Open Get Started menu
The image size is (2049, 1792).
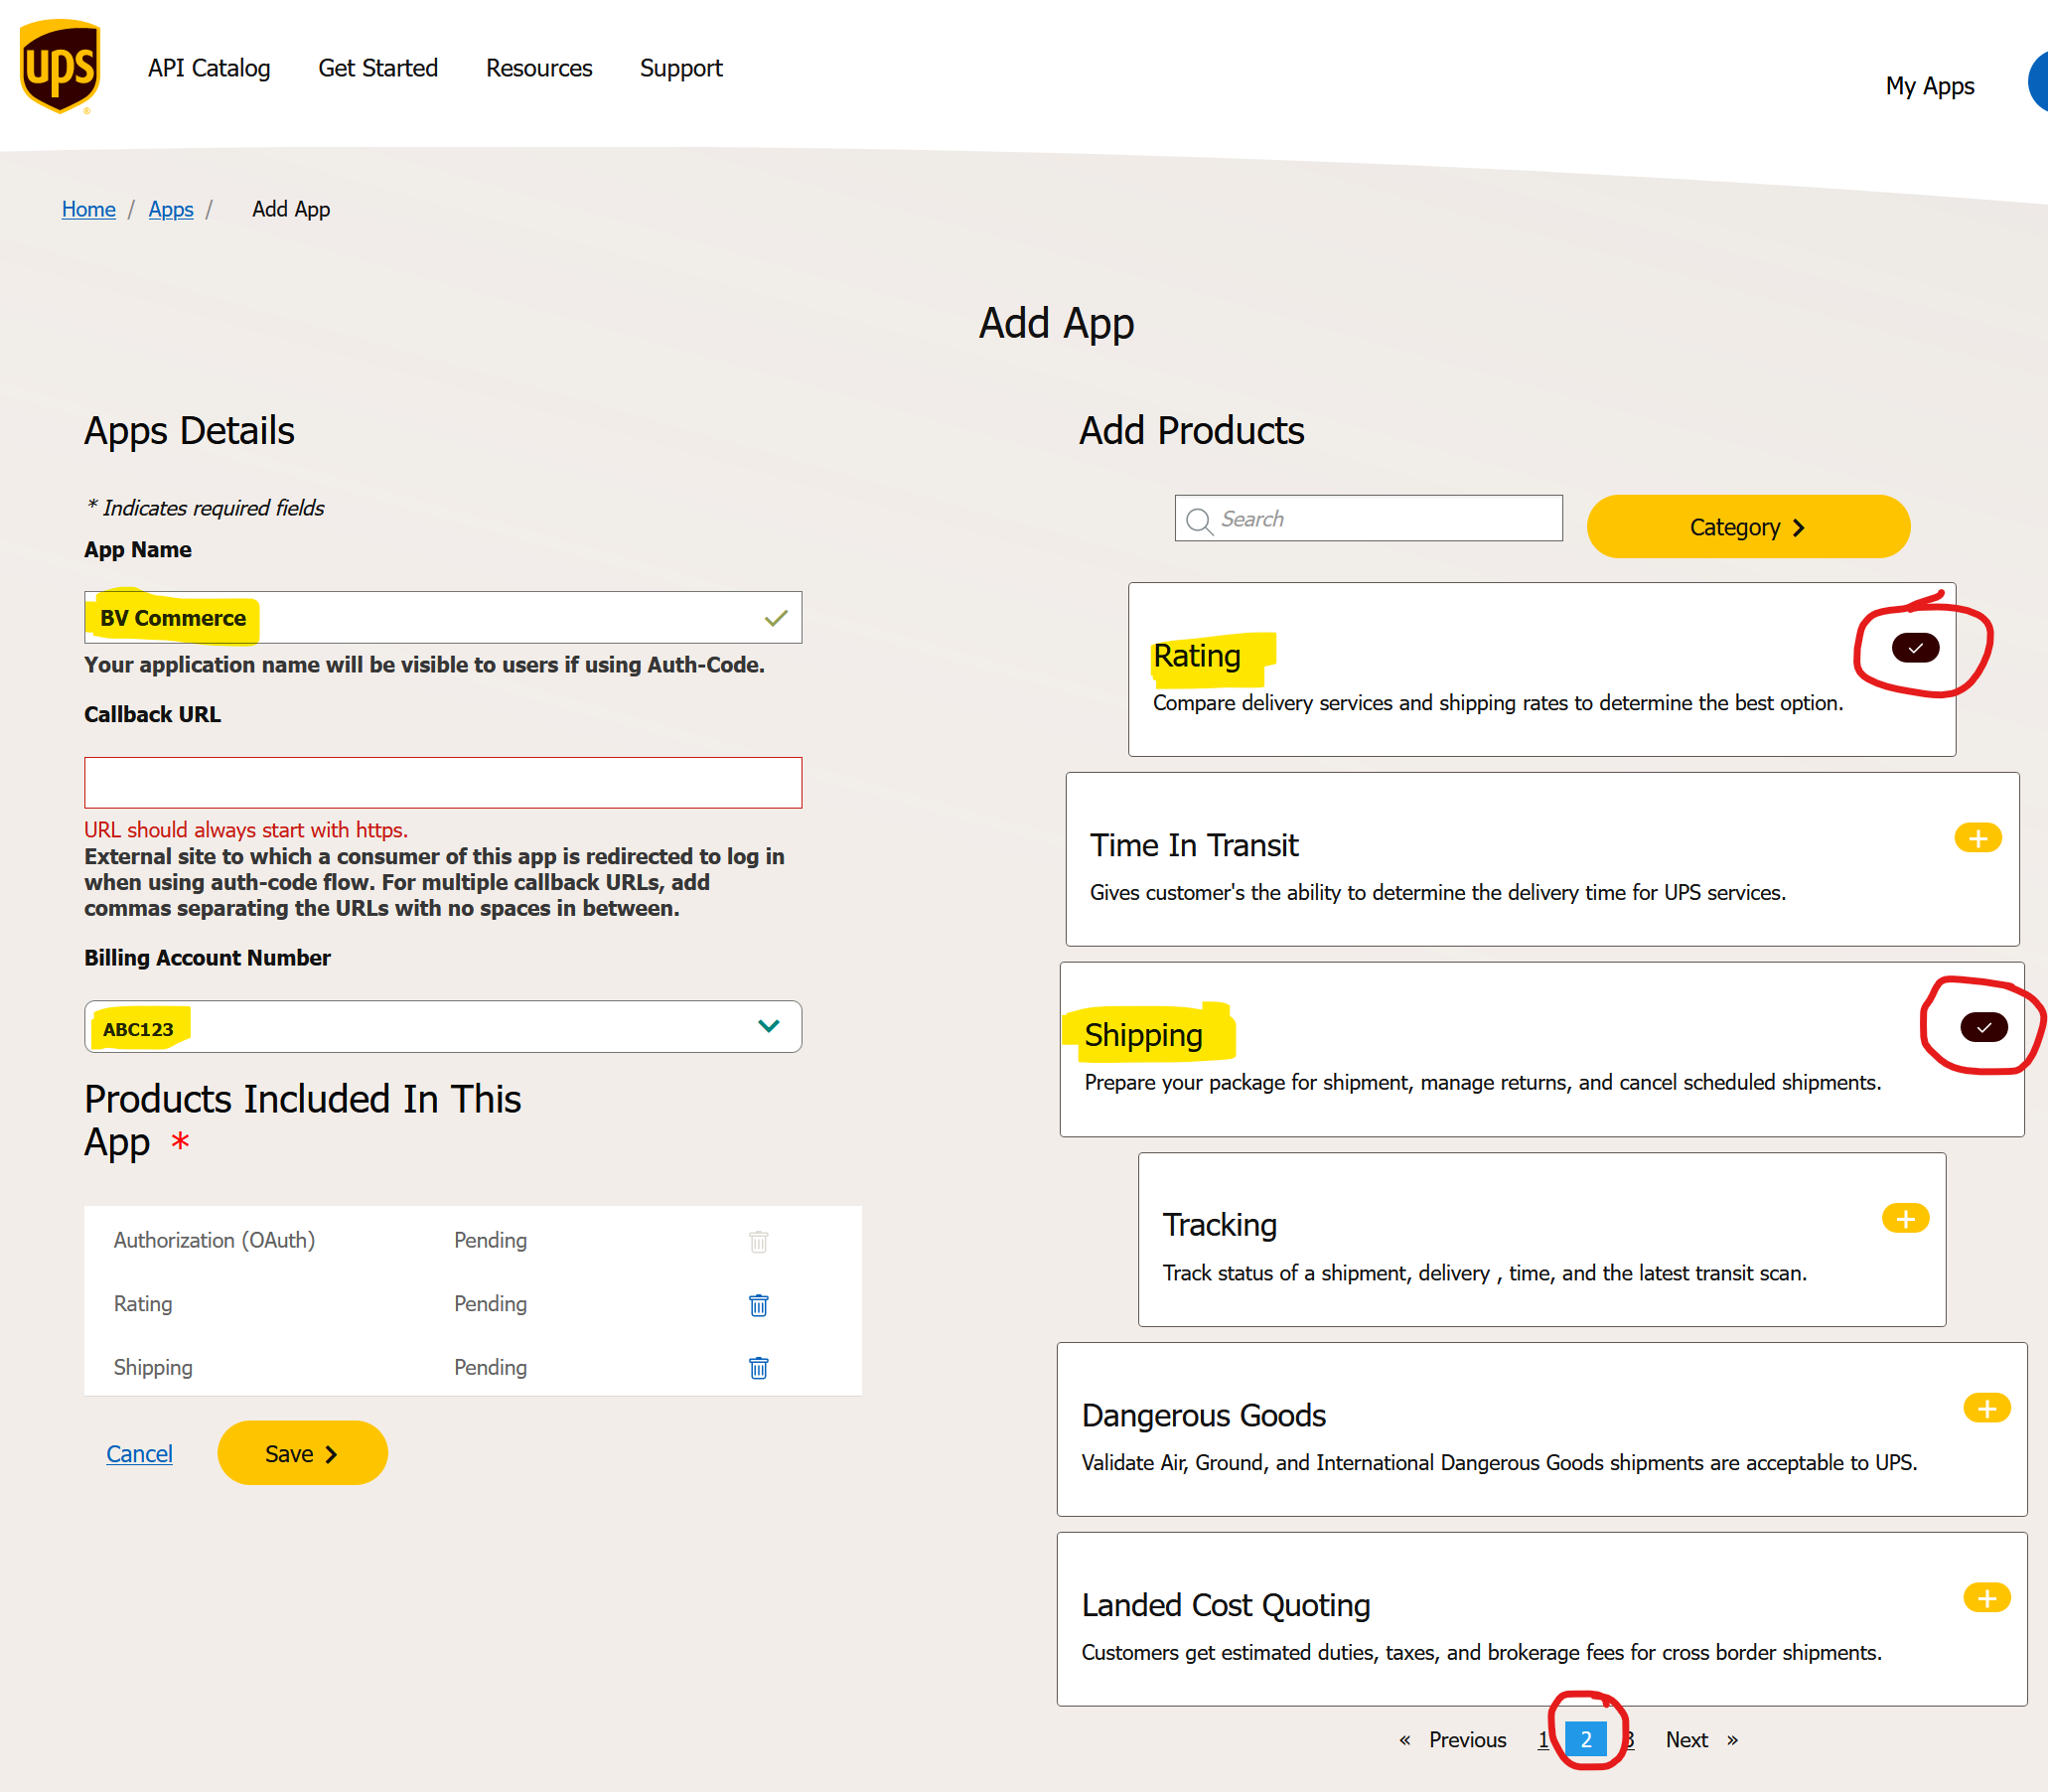click(x=378, y=68)
